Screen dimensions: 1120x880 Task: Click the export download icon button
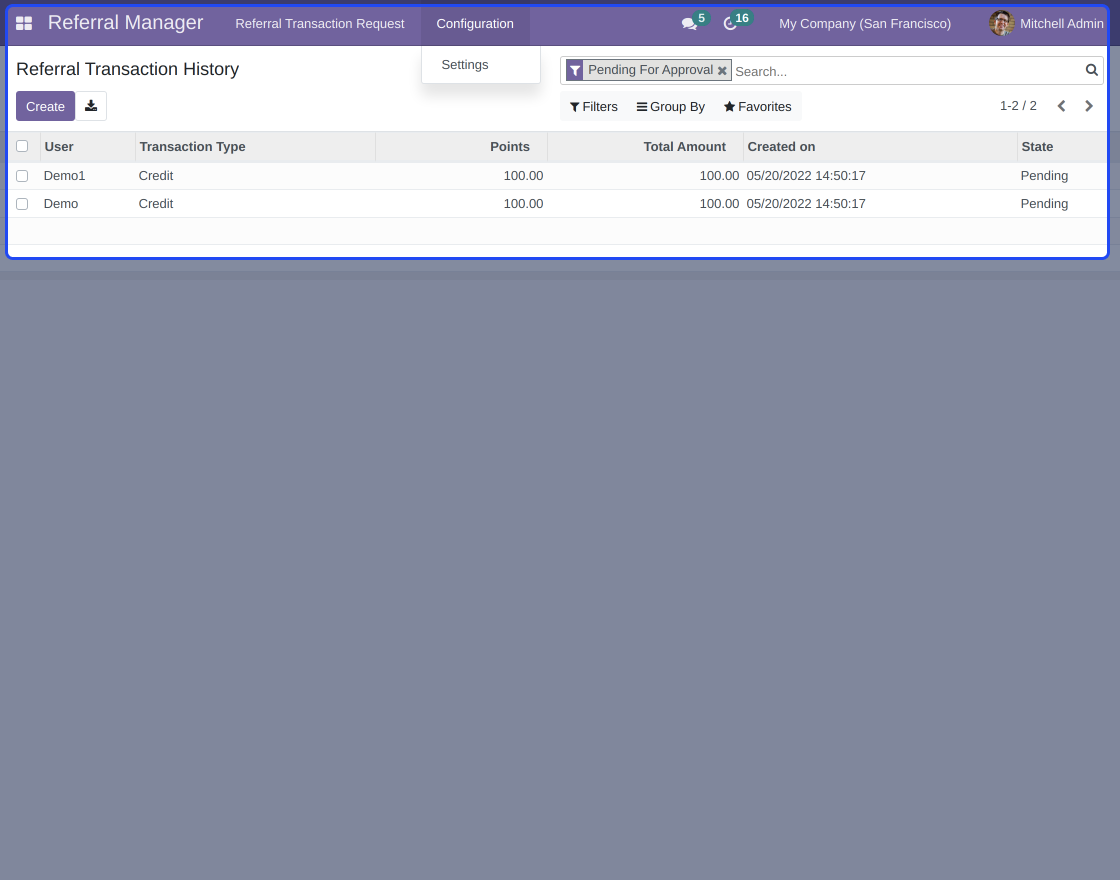pyautogui.click(x=91, y=106)
